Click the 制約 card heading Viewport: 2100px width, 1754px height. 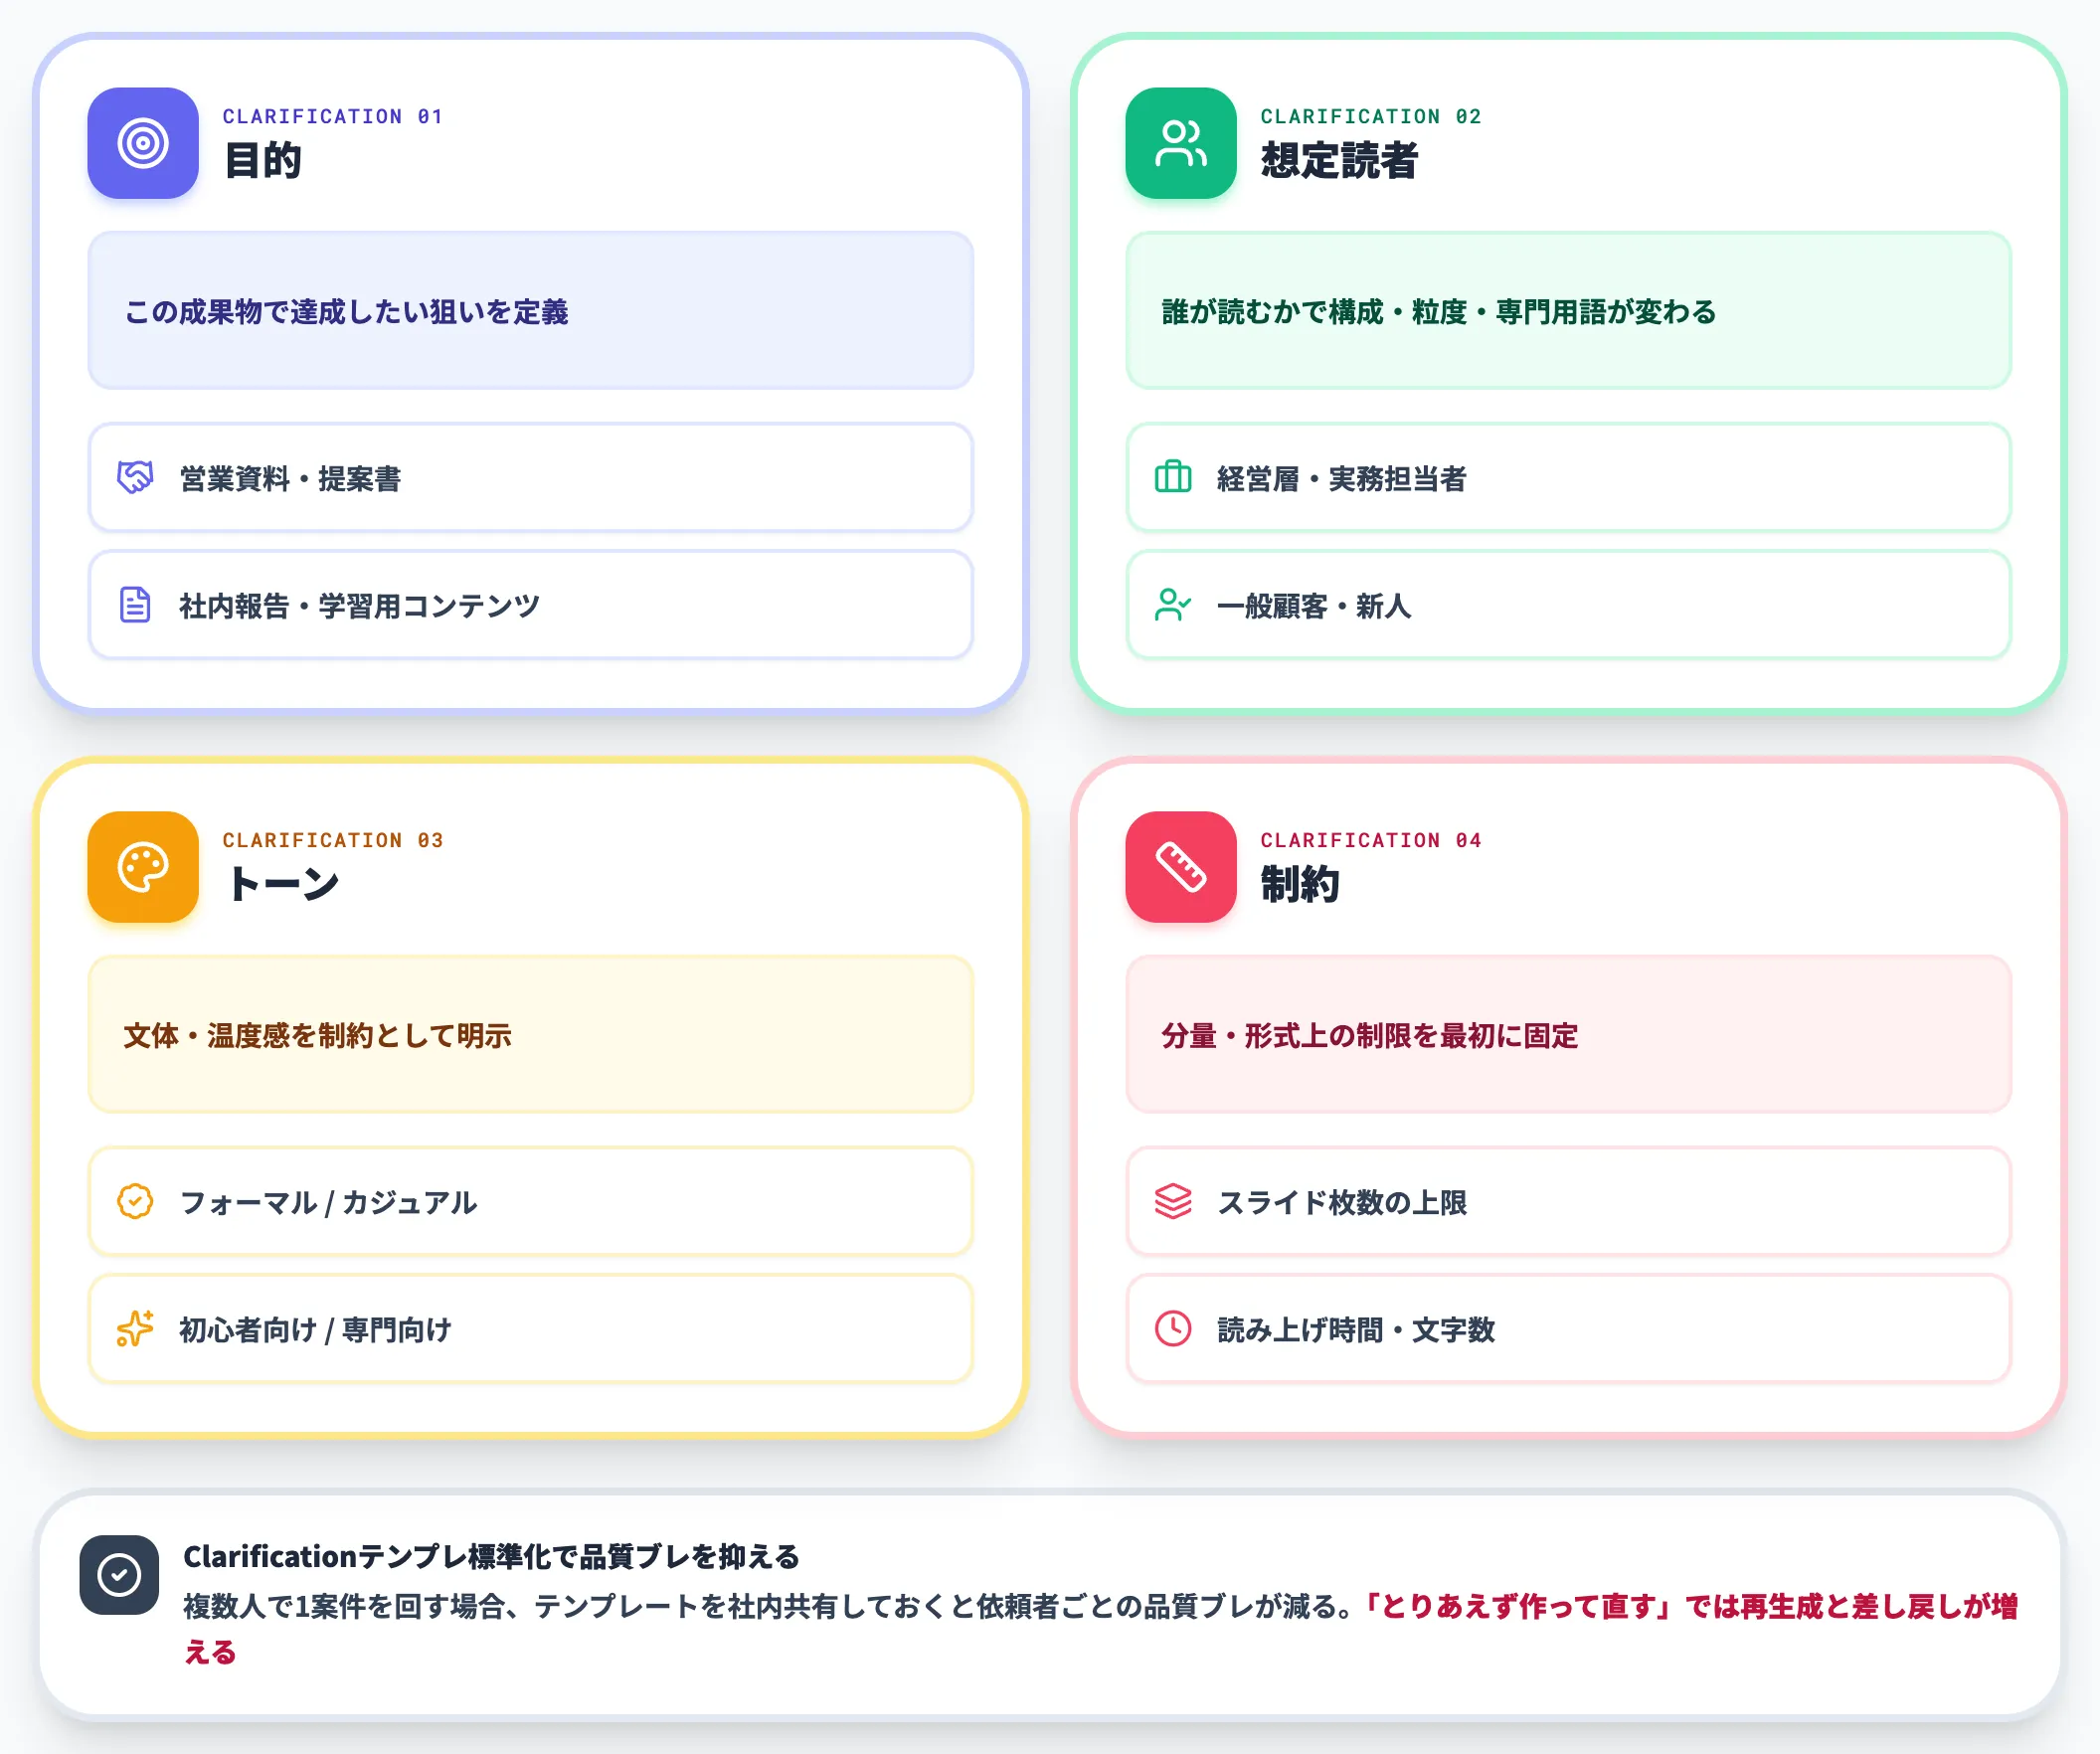(1300, 885)
